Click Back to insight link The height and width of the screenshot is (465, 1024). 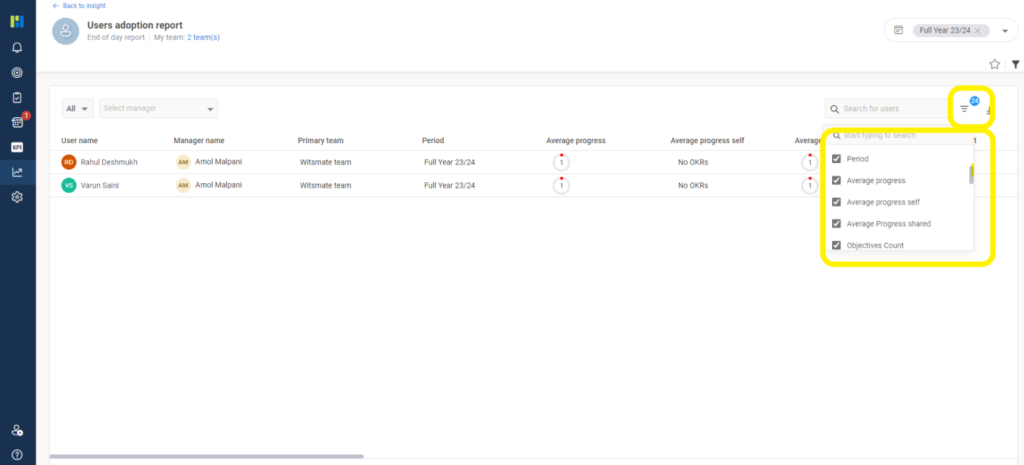pyautogui.click(x=79, y=5)
